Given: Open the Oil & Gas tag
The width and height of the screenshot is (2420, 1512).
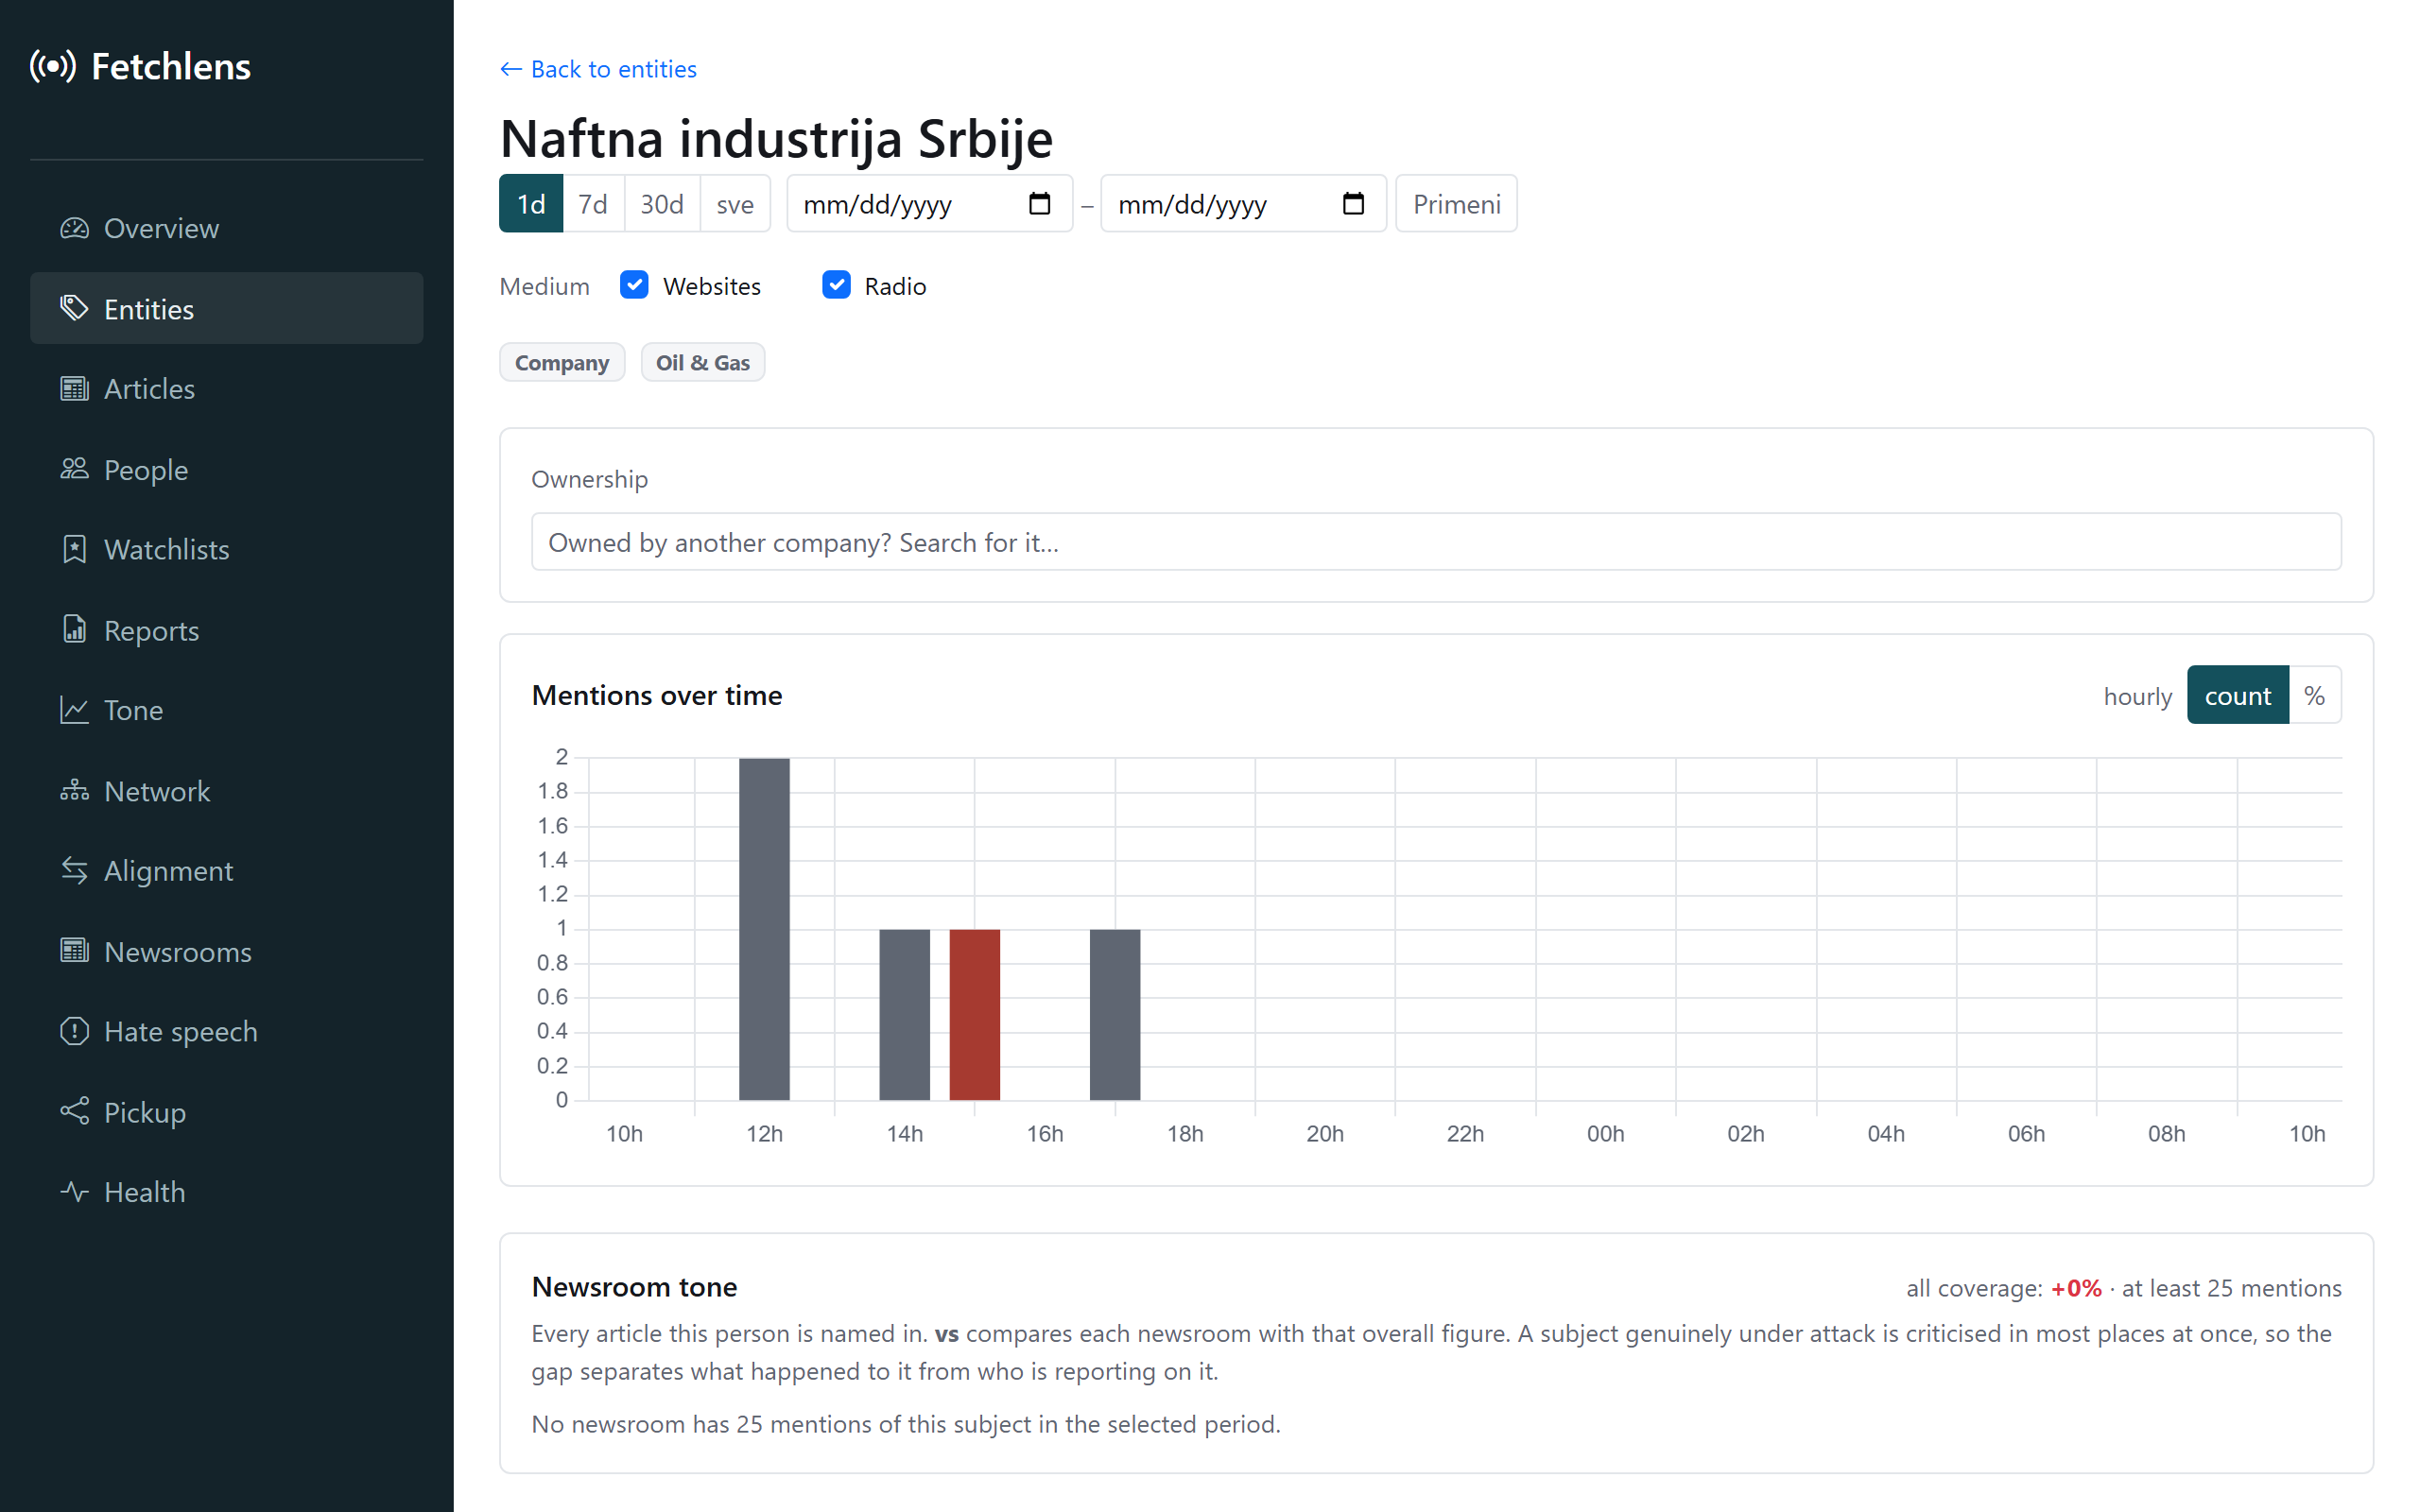Looking at the screenshot, I should pyautogui.click(x=703, y=362).
